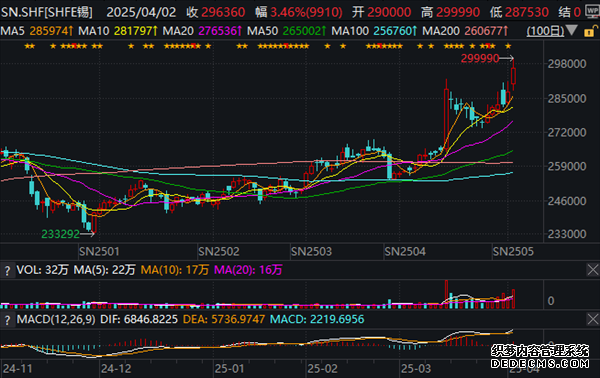Click the 233000 price axis label

pos(567,234)
